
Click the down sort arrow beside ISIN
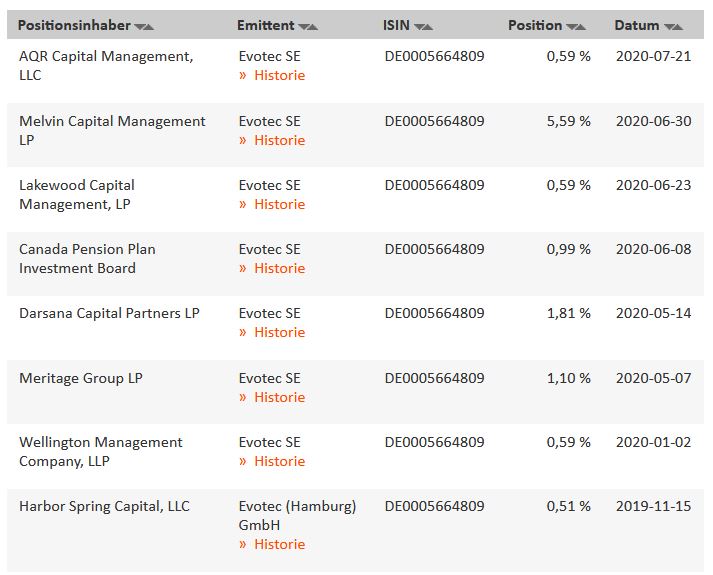(418, 27)
